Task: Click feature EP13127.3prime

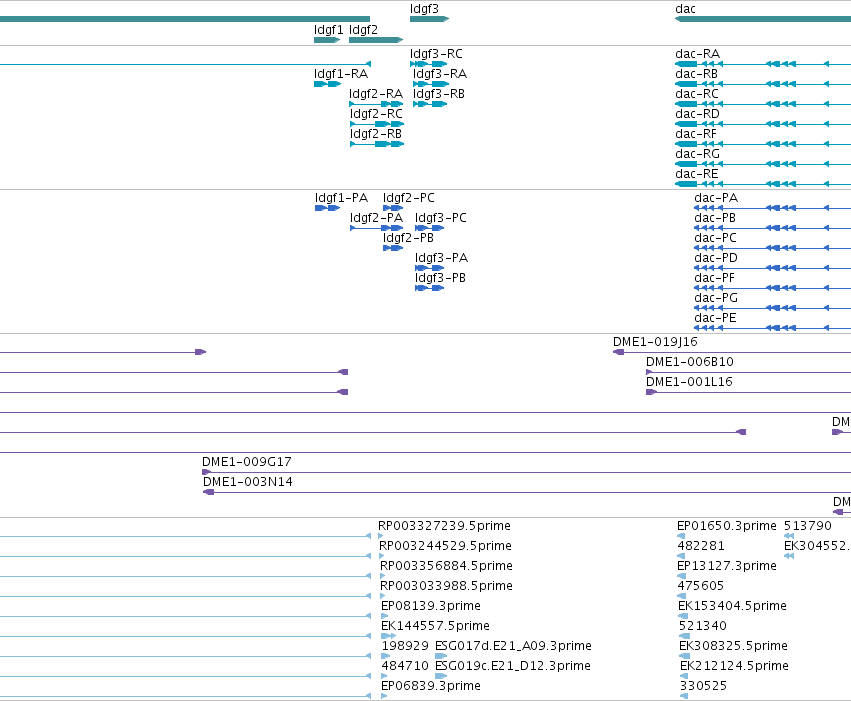Action: click(x=727, y=566)
